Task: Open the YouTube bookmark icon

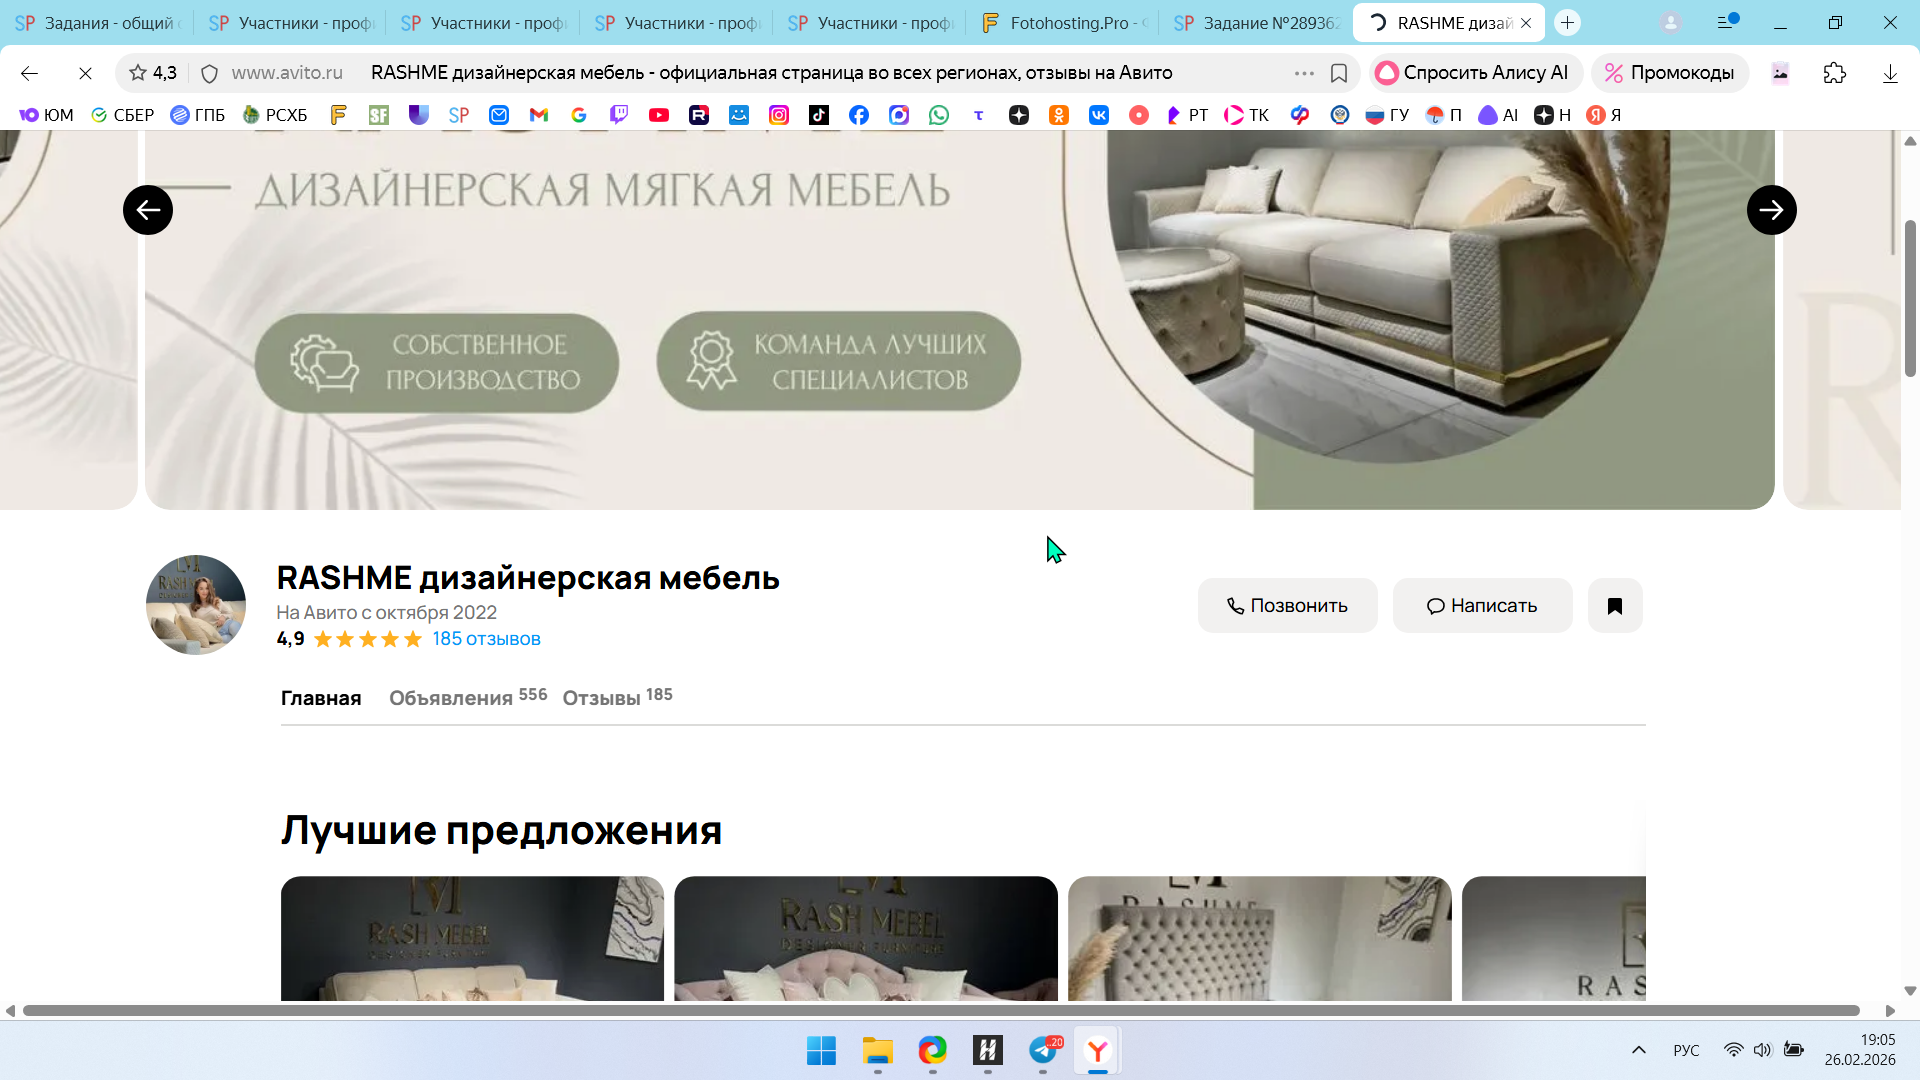Action: [x=658, y=115]
